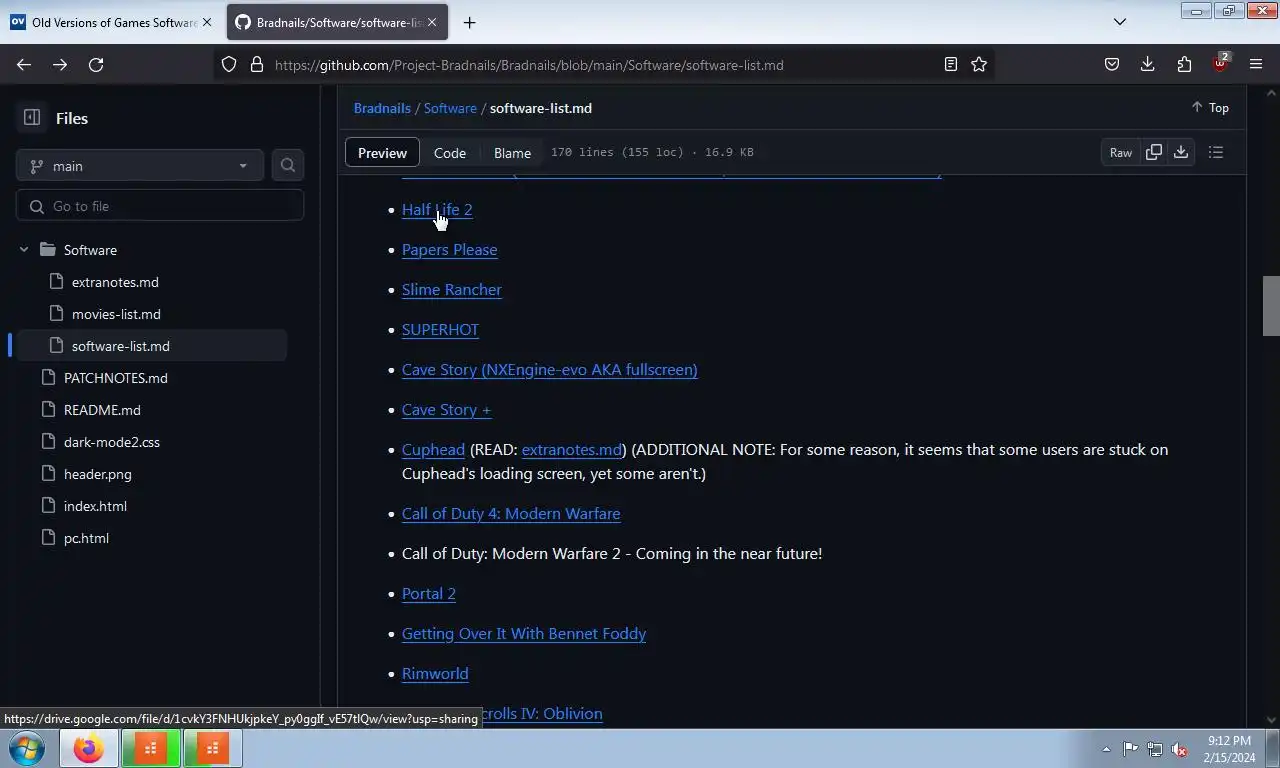The image size is (1280, 768).
Task: Open README.md in the file tree
Action: pos(102,410)
